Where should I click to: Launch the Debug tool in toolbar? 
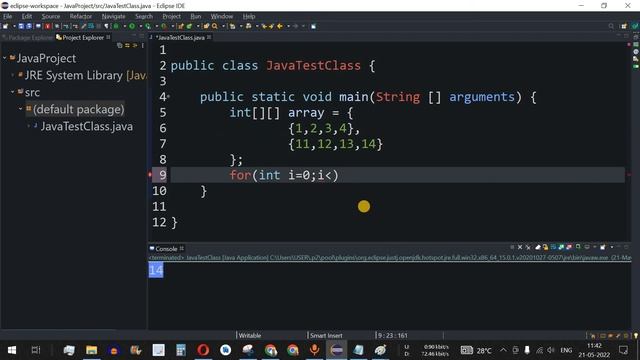[x=116, y=26]
